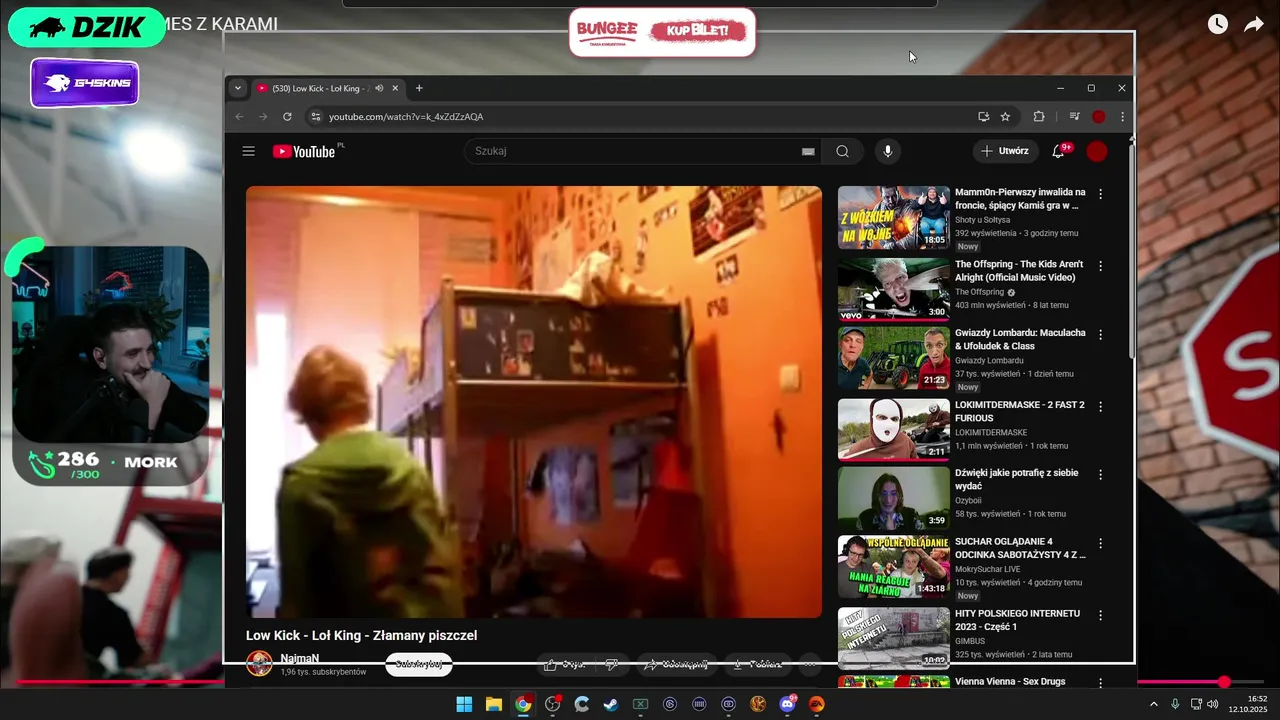Dislike the video with thumbs down
Viewport: 1280px width, 720px height.
tap(612, 664)
